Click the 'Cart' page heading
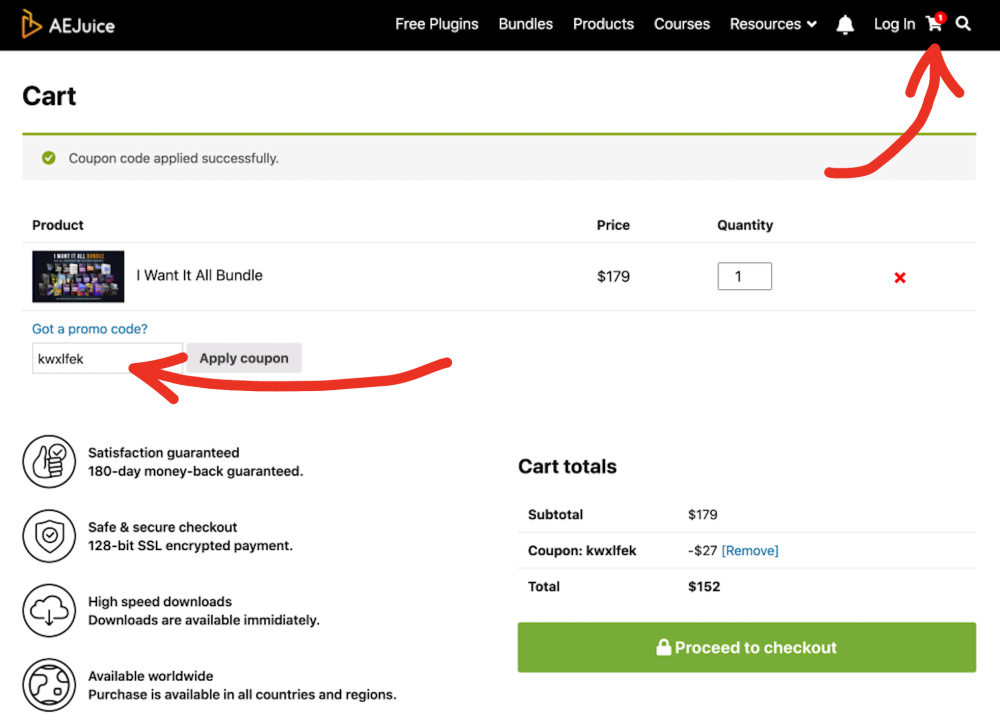 (49, 96)
